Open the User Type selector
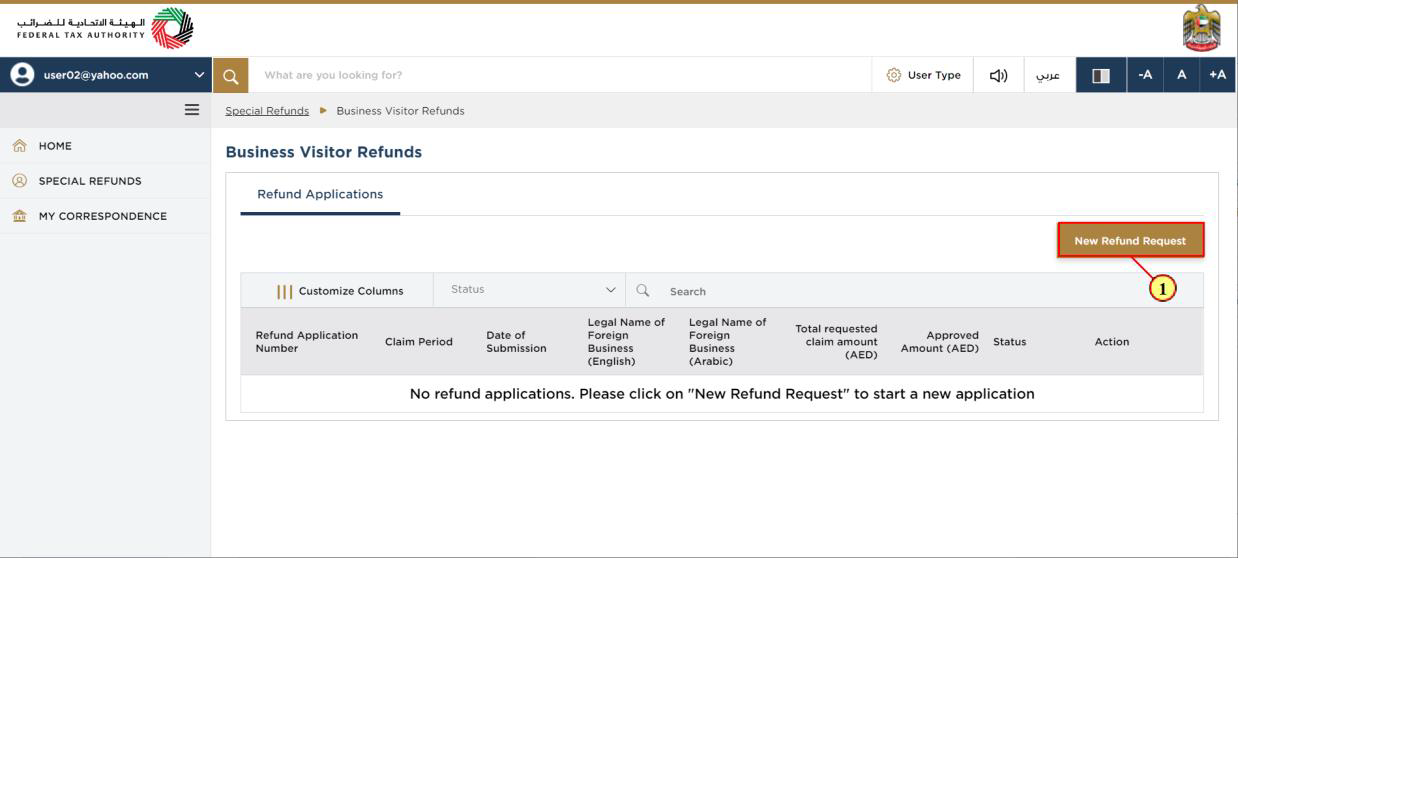The image size is (1414, 801). click(923, 75)
